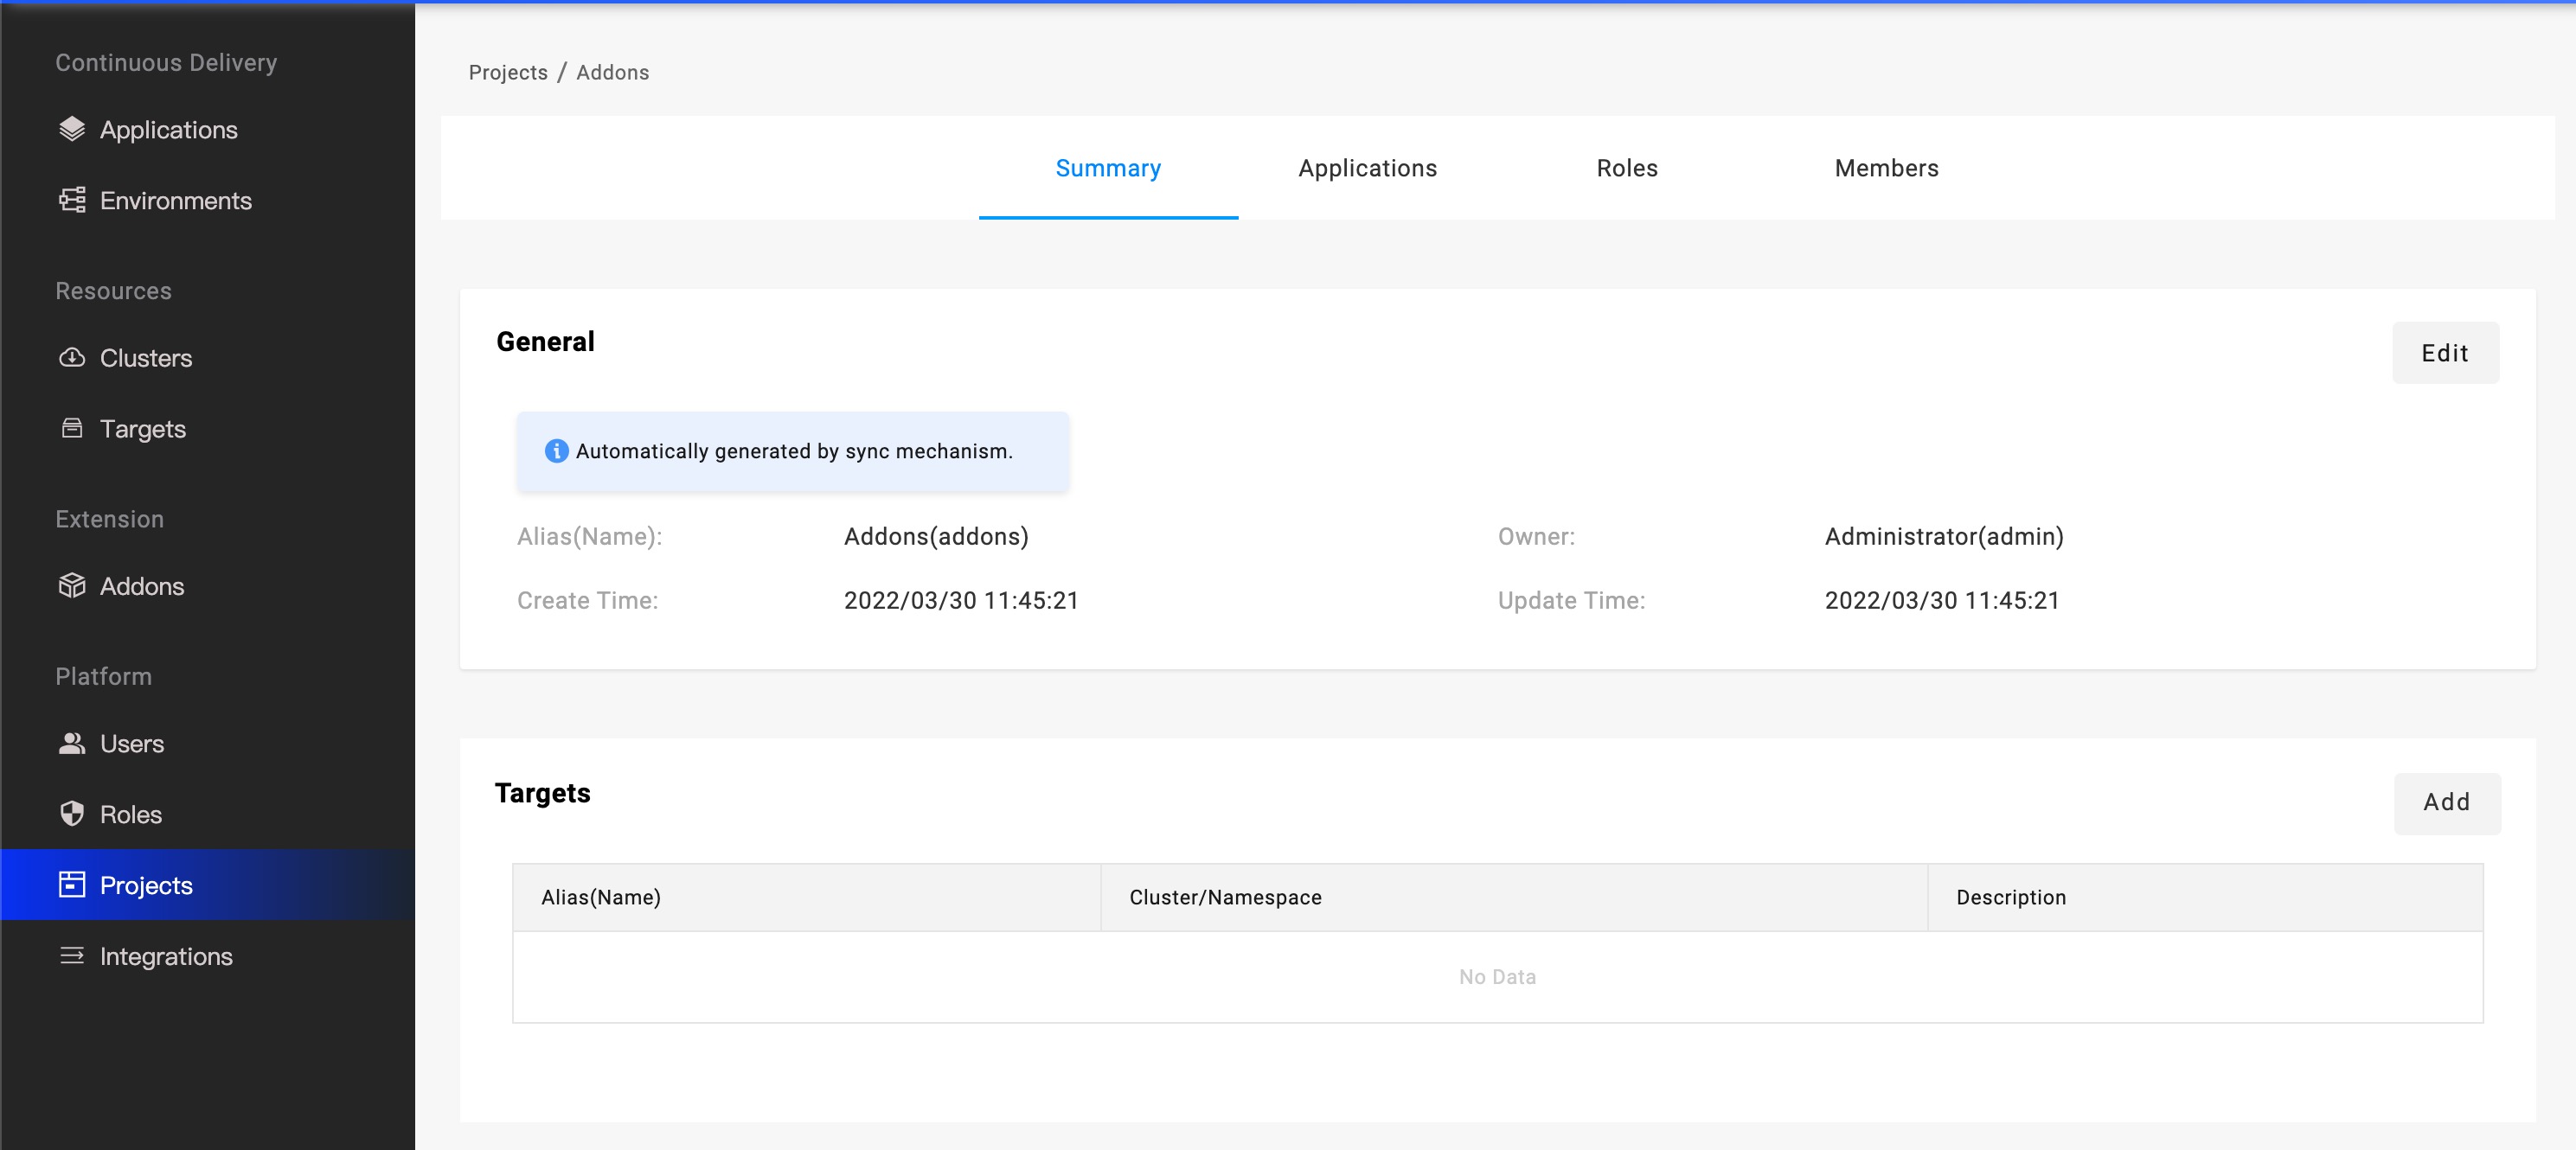Click the Targets icon in sidebar
The width and height of the screenshot is (2576, 1150).
[x=72, y=429]
